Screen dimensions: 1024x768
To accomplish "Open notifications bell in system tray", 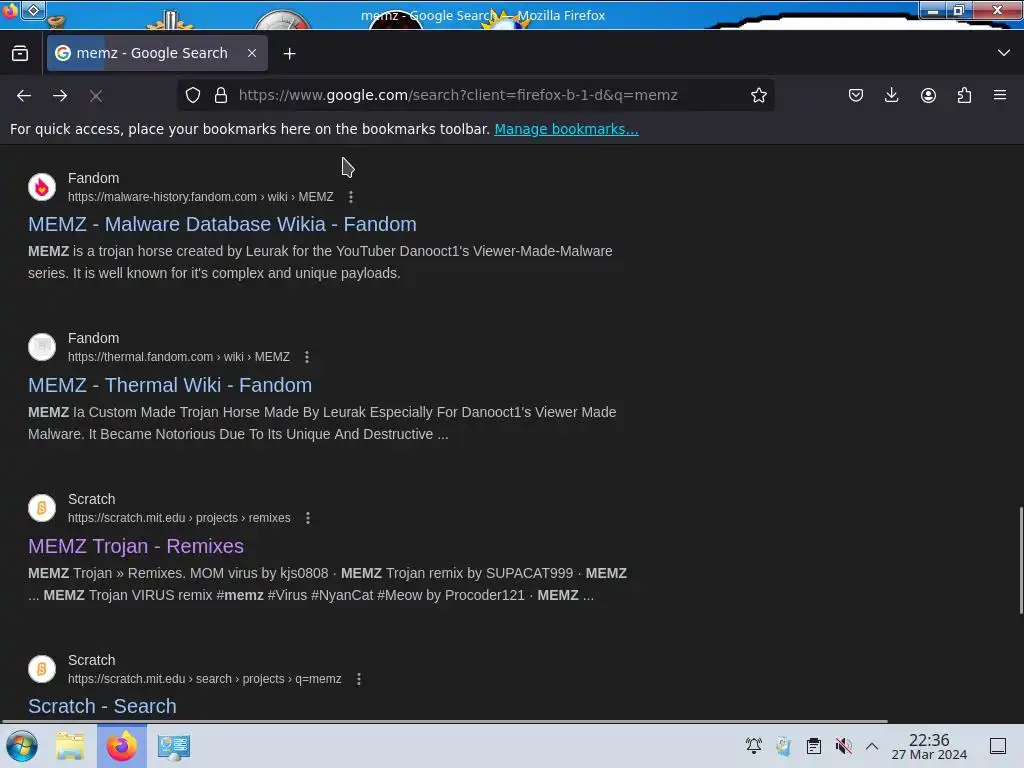I will [x=754, y=746].
